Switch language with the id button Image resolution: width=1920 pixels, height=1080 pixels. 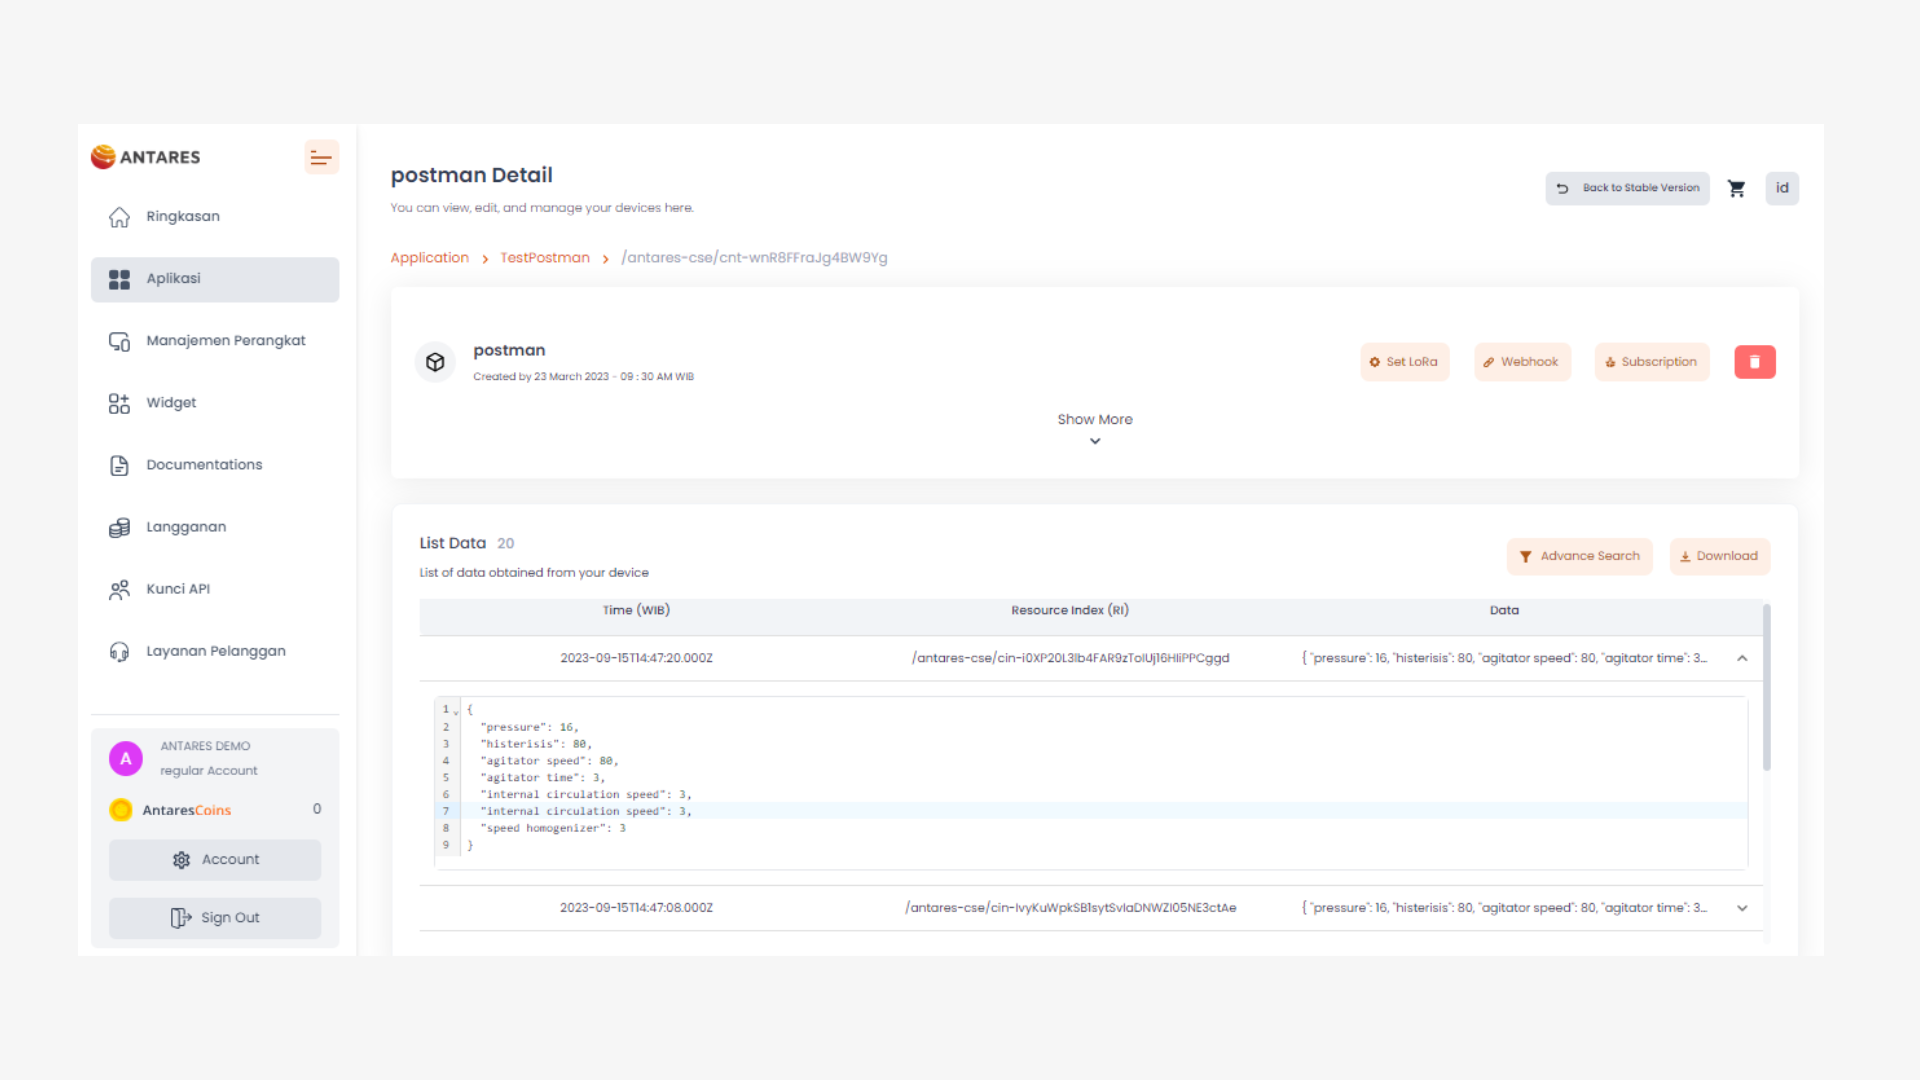tap(1781, 189)
